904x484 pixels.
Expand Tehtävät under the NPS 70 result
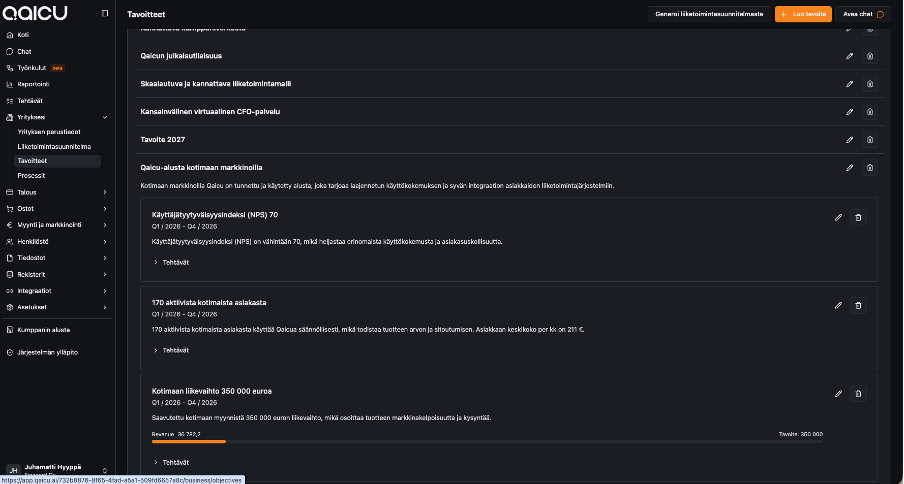click(170, 262)
